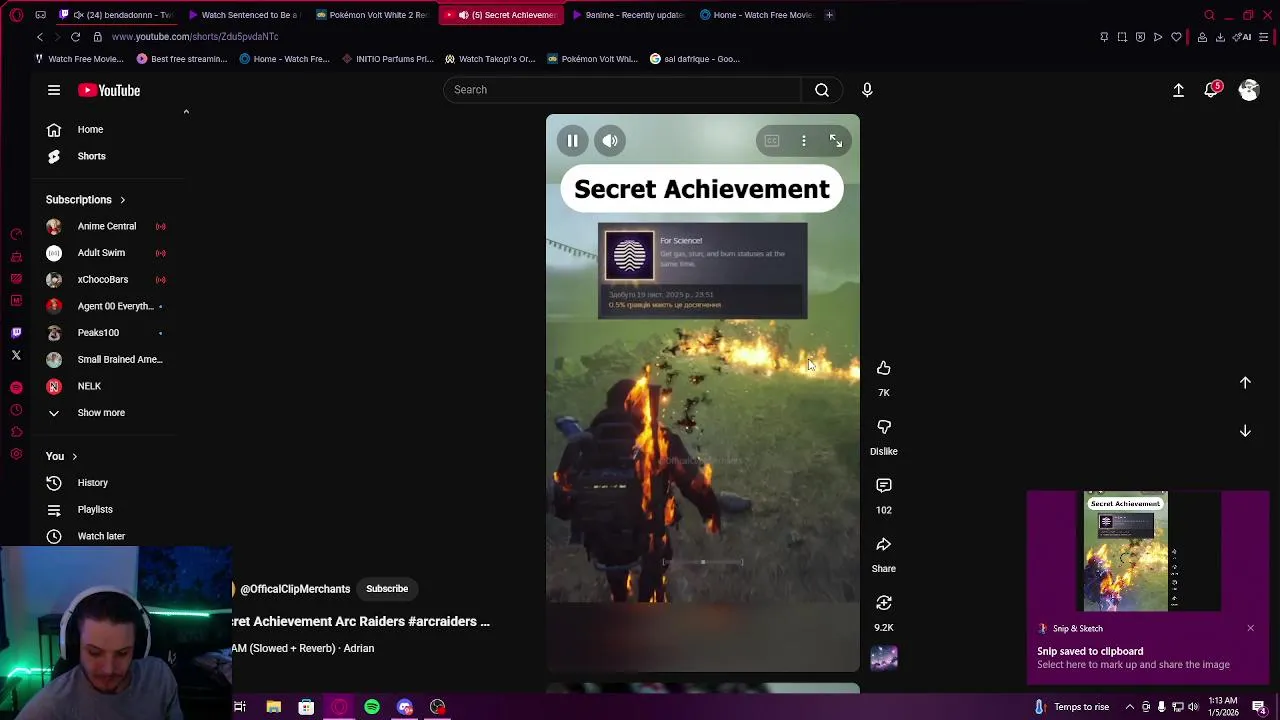Start voice search with the microphone
Screen dimensions: 1280x720
[867, 90]
